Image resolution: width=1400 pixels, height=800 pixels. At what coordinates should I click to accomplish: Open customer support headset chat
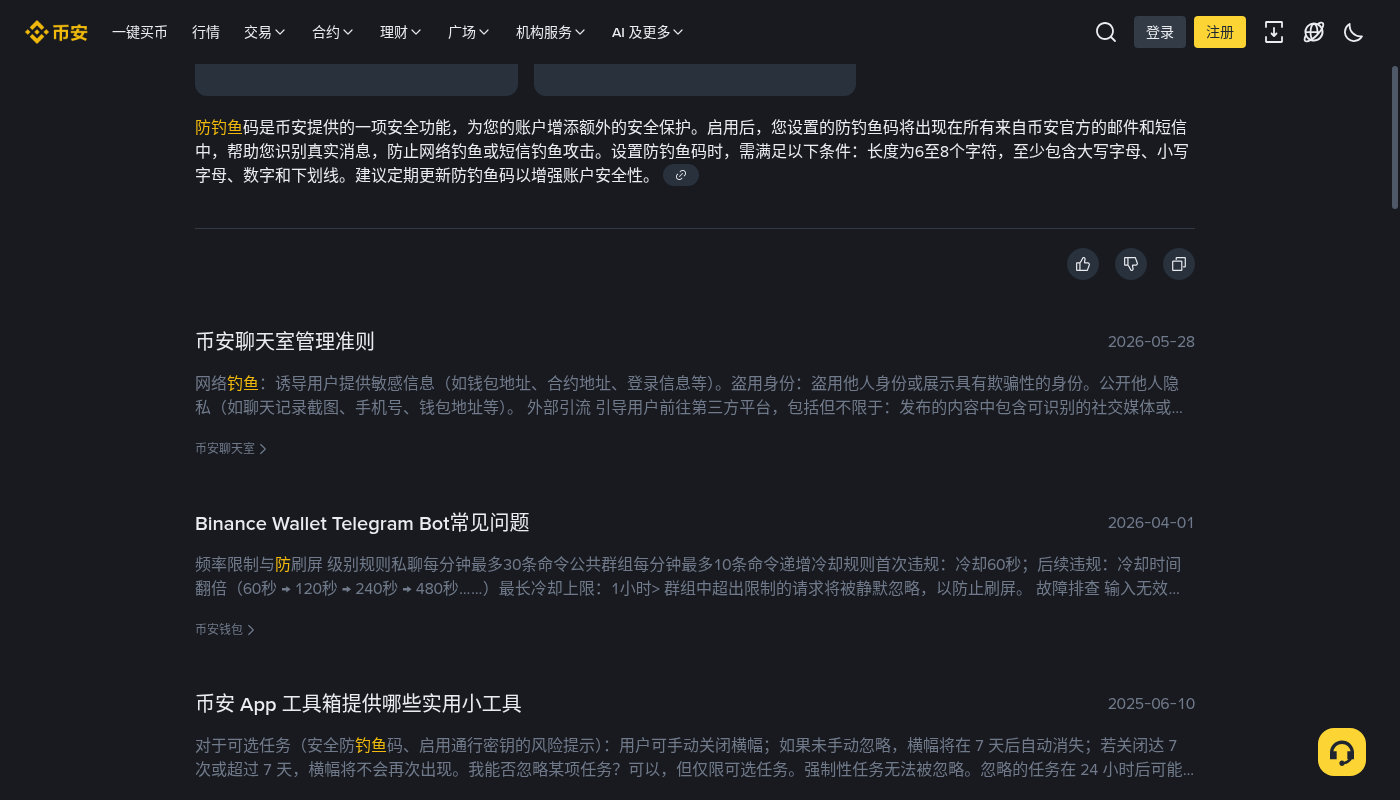[1342, 752]
